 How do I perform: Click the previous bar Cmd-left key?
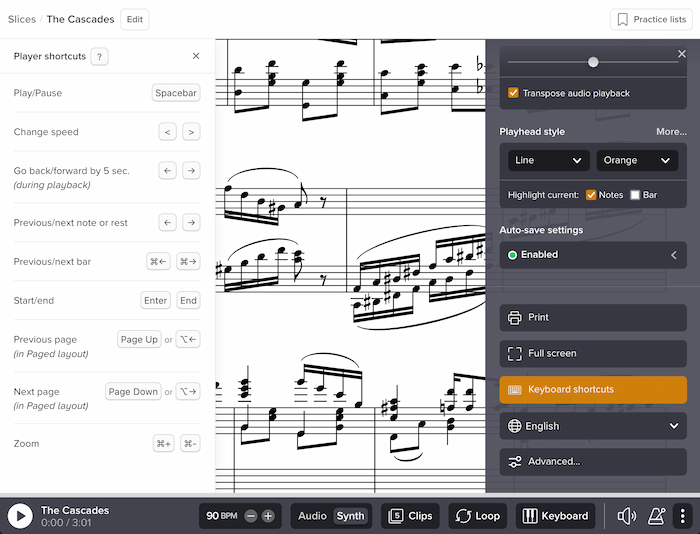pyautogui.click(x=158, y=261)
